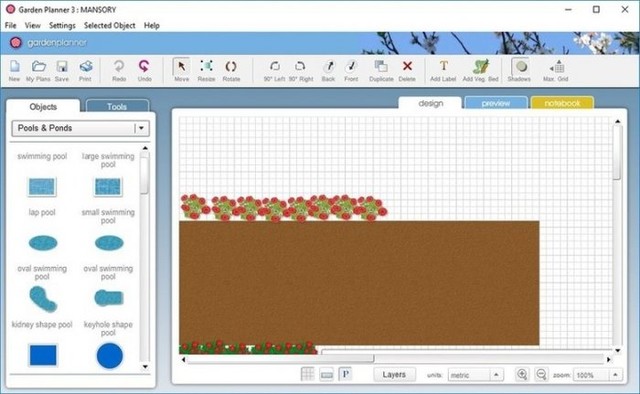Select the brown soil rectangle on canvas
This screenshot has width=640, height=394.
tap(359, 283)
